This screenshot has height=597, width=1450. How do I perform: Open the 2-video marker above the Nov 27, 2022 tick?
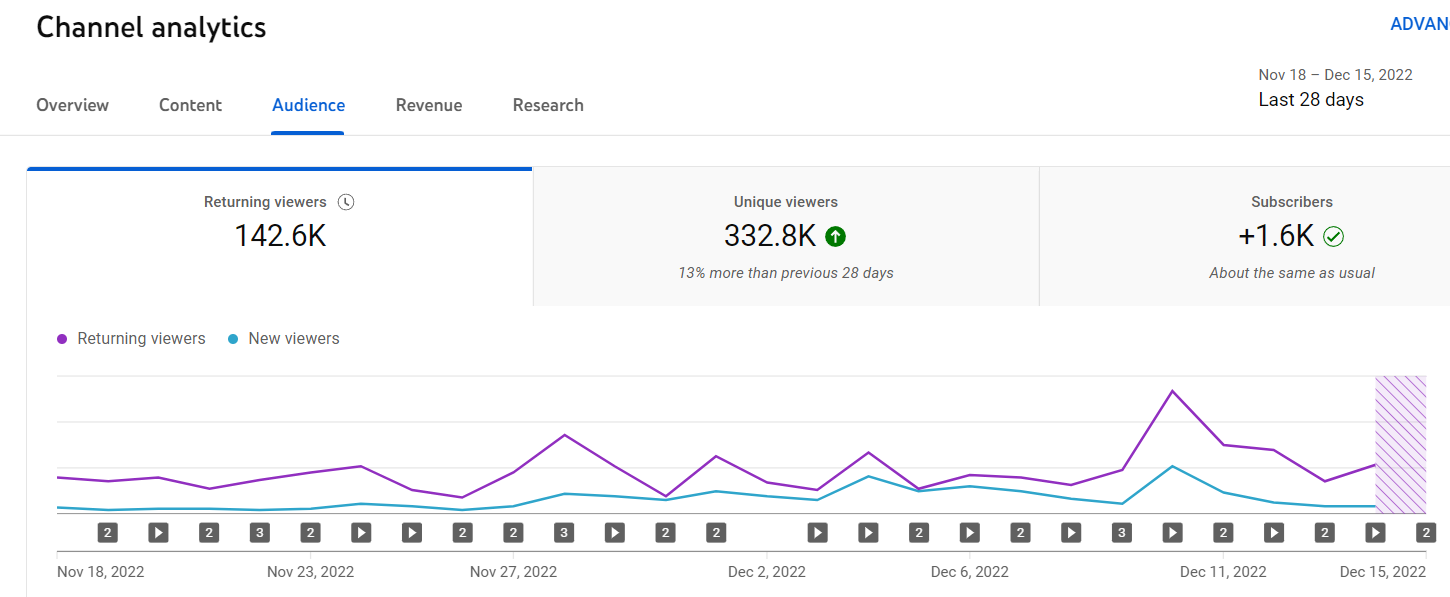[x=513, y=533]
